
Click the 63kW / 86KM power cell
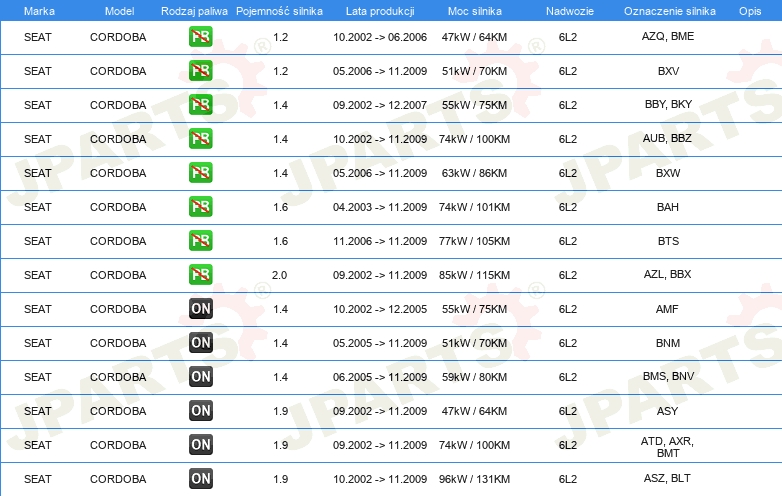click(475, 173)
